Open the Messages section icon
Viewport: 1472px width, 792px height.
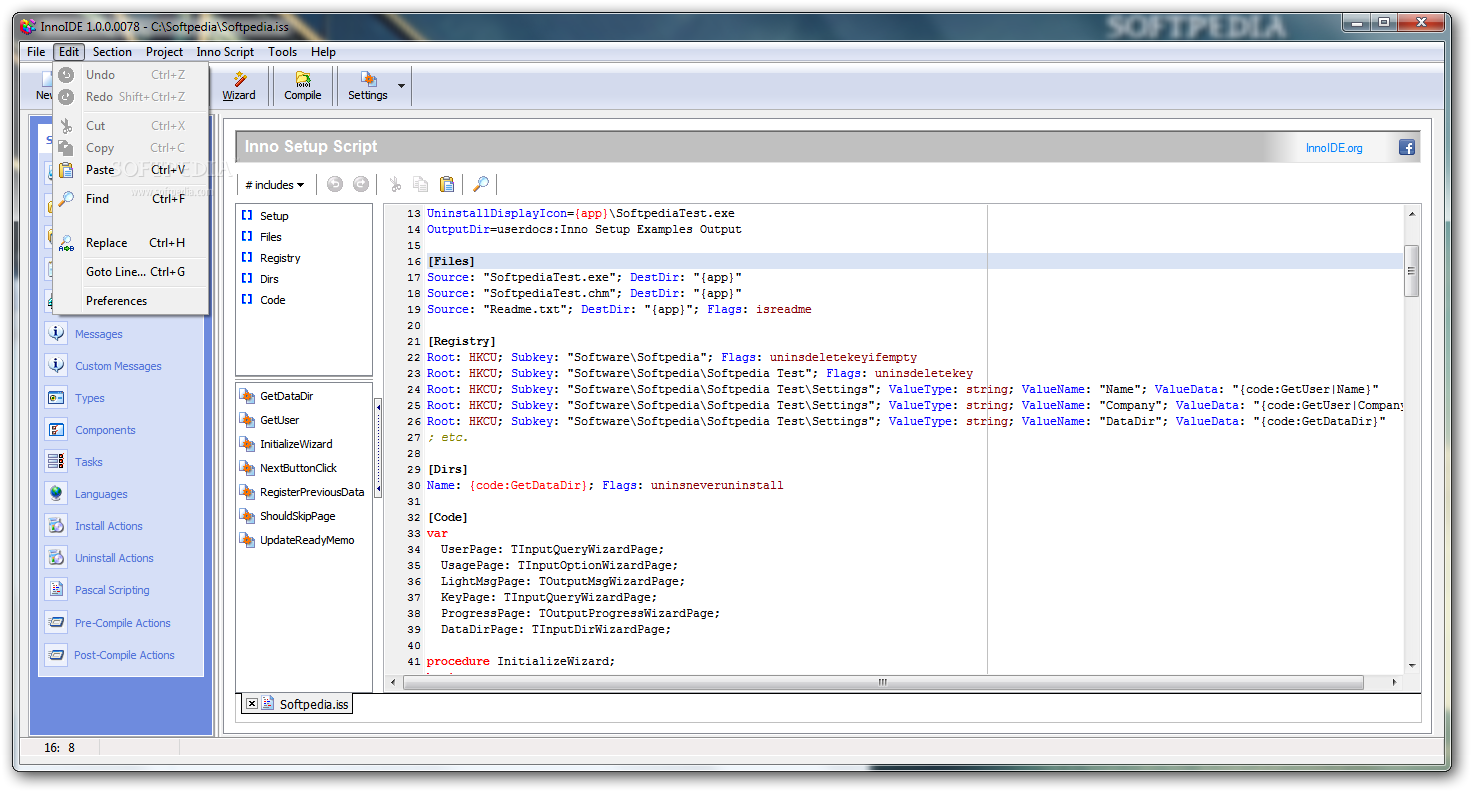[57, 334]
